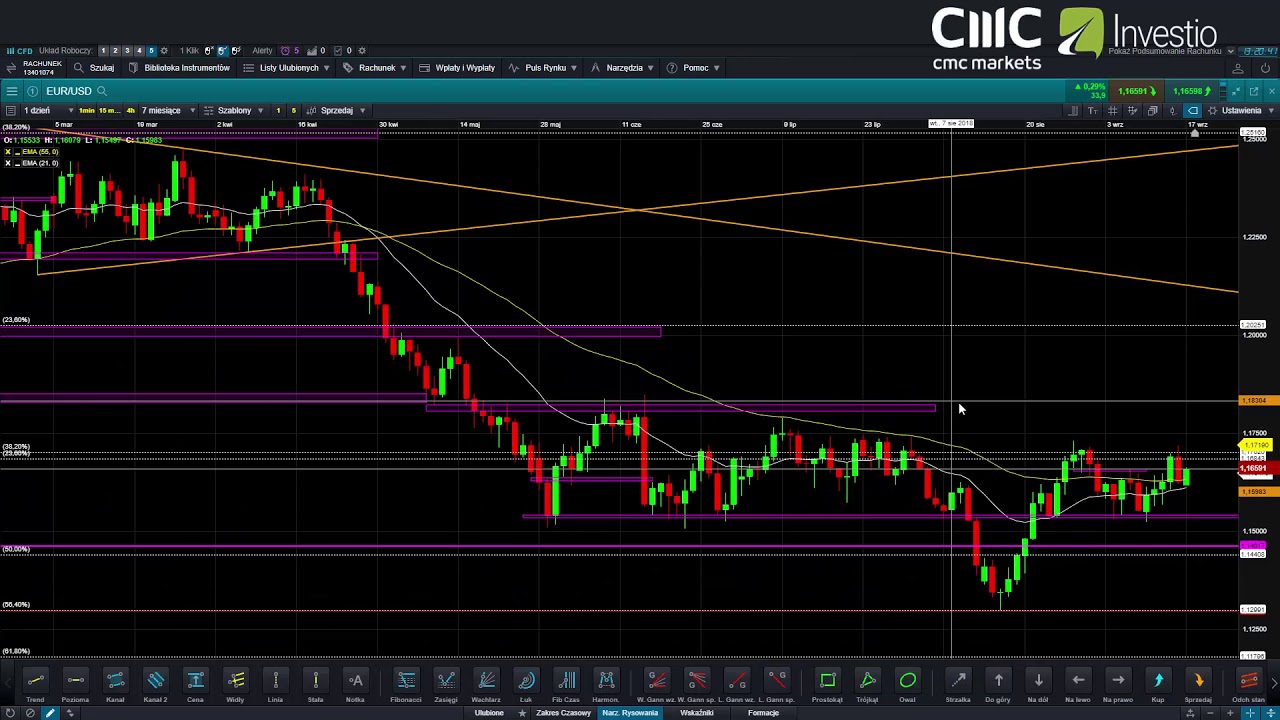This screenshot has width=1280, height=720.
Task: Select the Łuk arc tool
Action: [x=526, y=685]
